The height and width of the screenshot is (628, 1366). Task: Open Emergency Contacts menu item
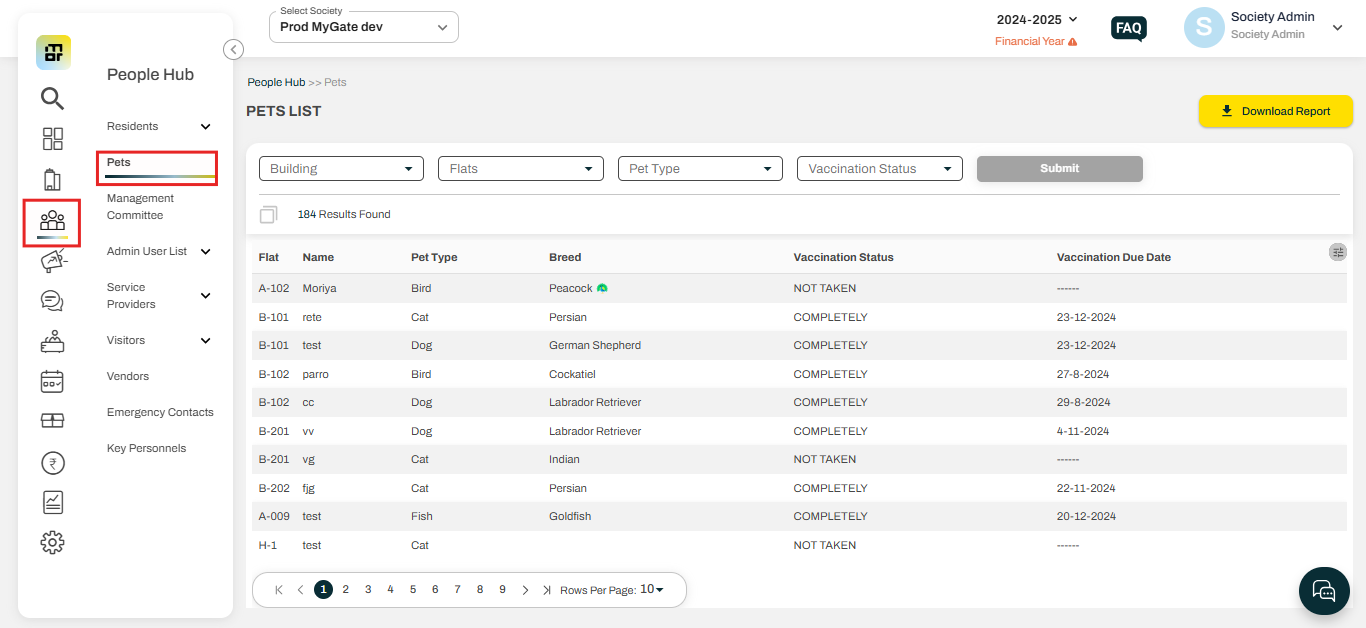point(160,412)
